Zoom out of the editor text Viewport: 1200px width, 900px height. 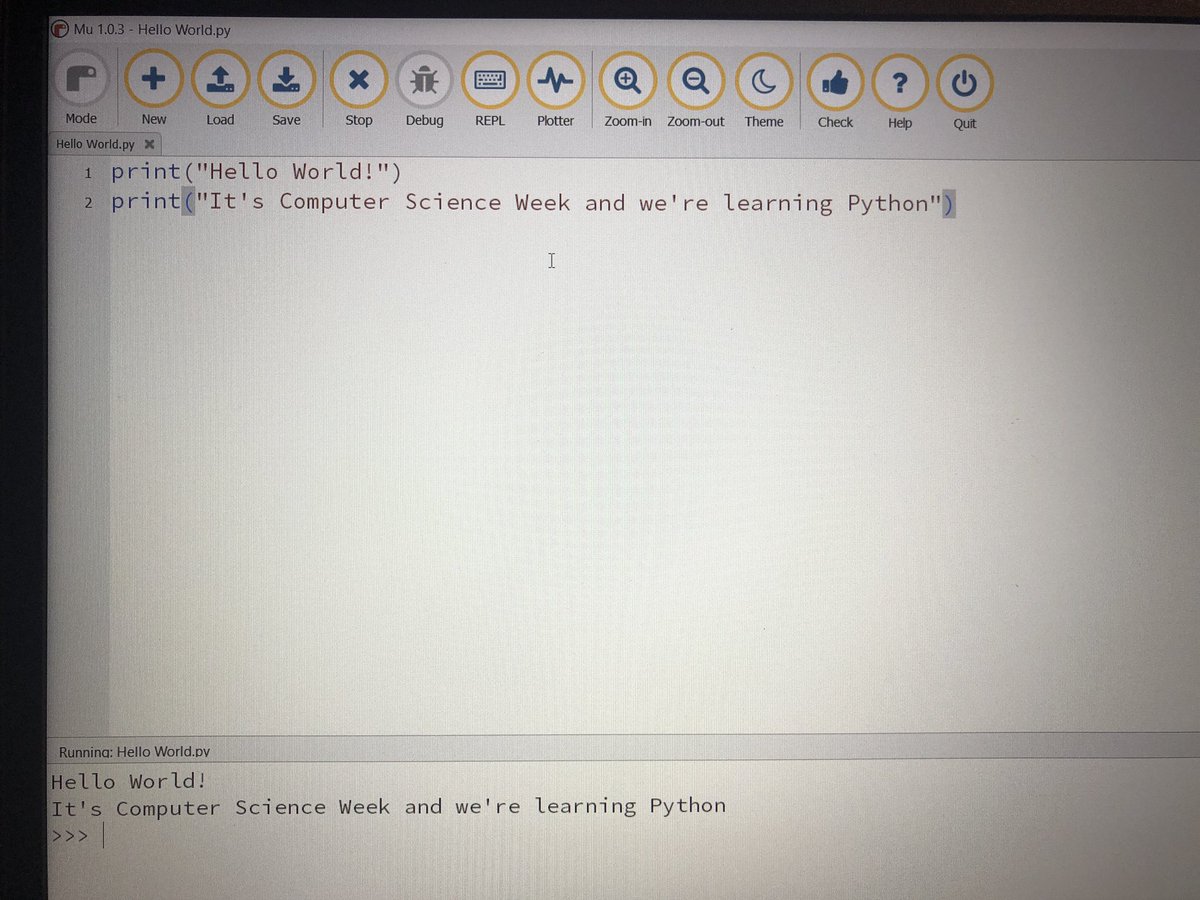[695, 77]
